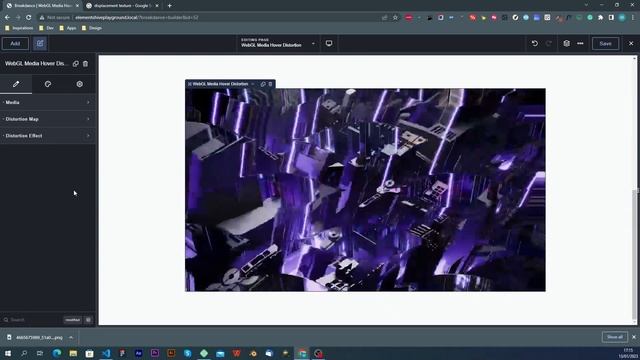Save the page with Save button
The height and width of the screenshot is (360, 640).
(605, 44)
